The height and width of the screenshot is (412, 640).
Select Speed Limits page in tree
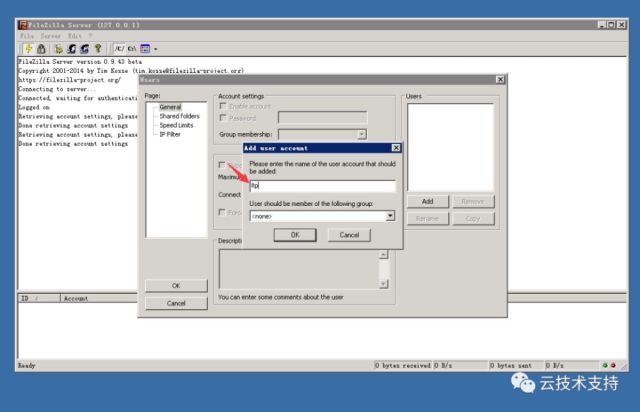pos(176,125)
